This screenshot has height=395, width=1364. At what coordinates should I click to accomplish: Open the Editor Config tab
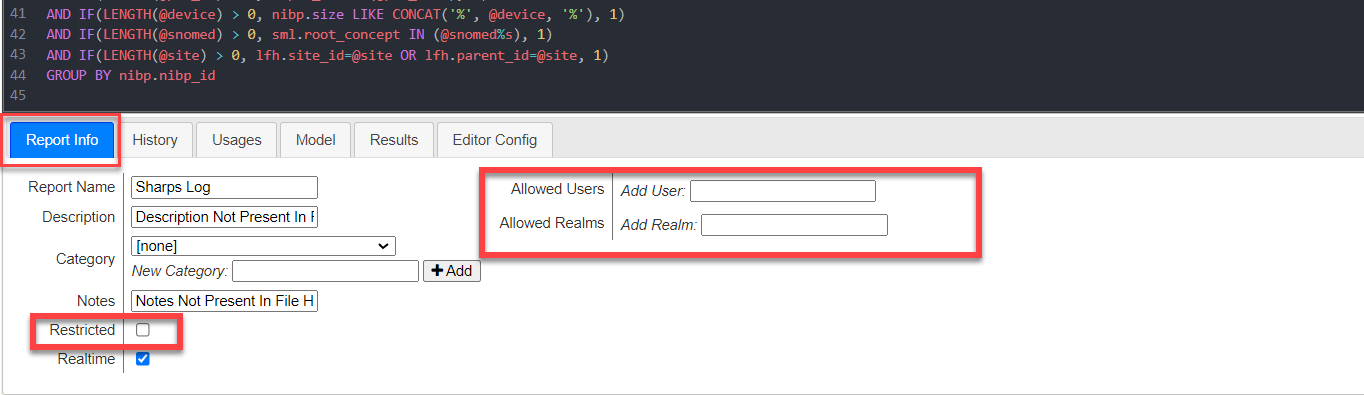[494, 140]
